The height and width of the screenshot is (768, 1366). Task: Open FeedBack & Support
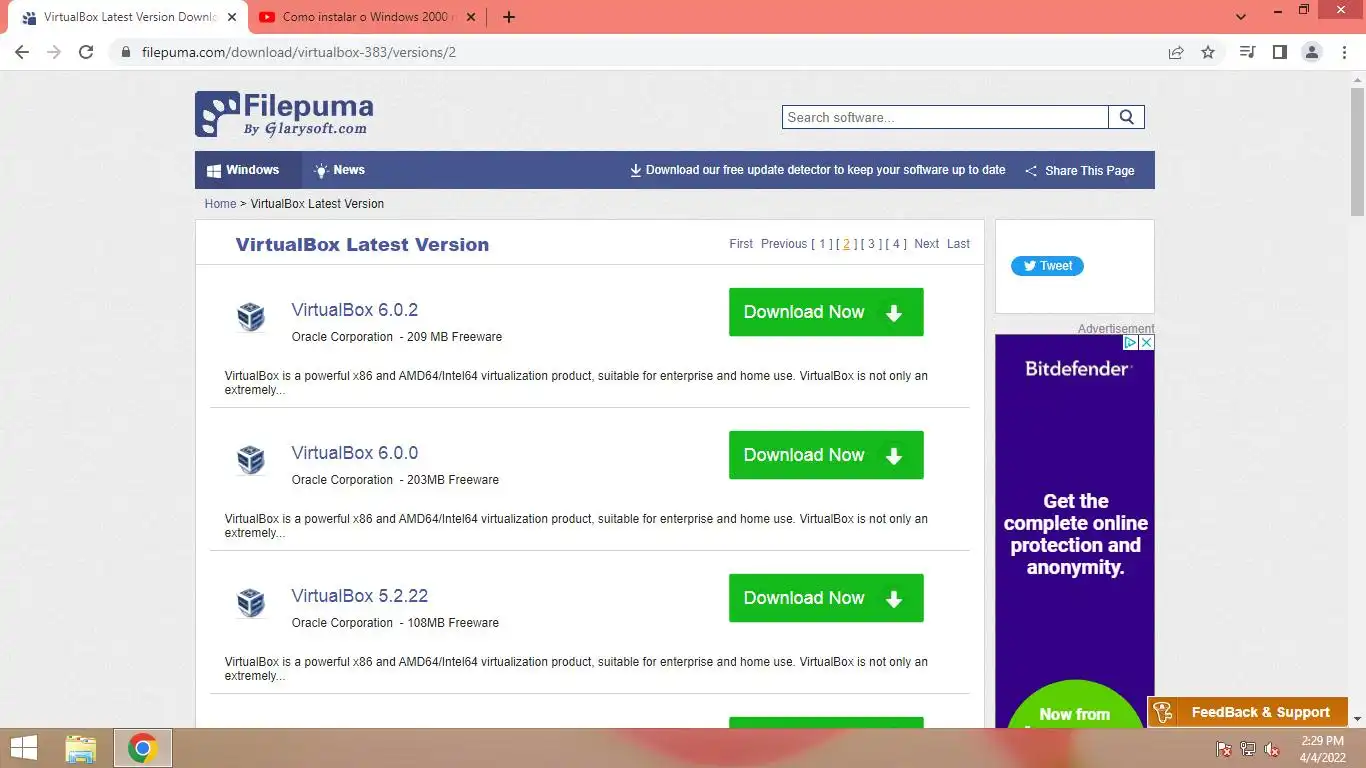1248,712
